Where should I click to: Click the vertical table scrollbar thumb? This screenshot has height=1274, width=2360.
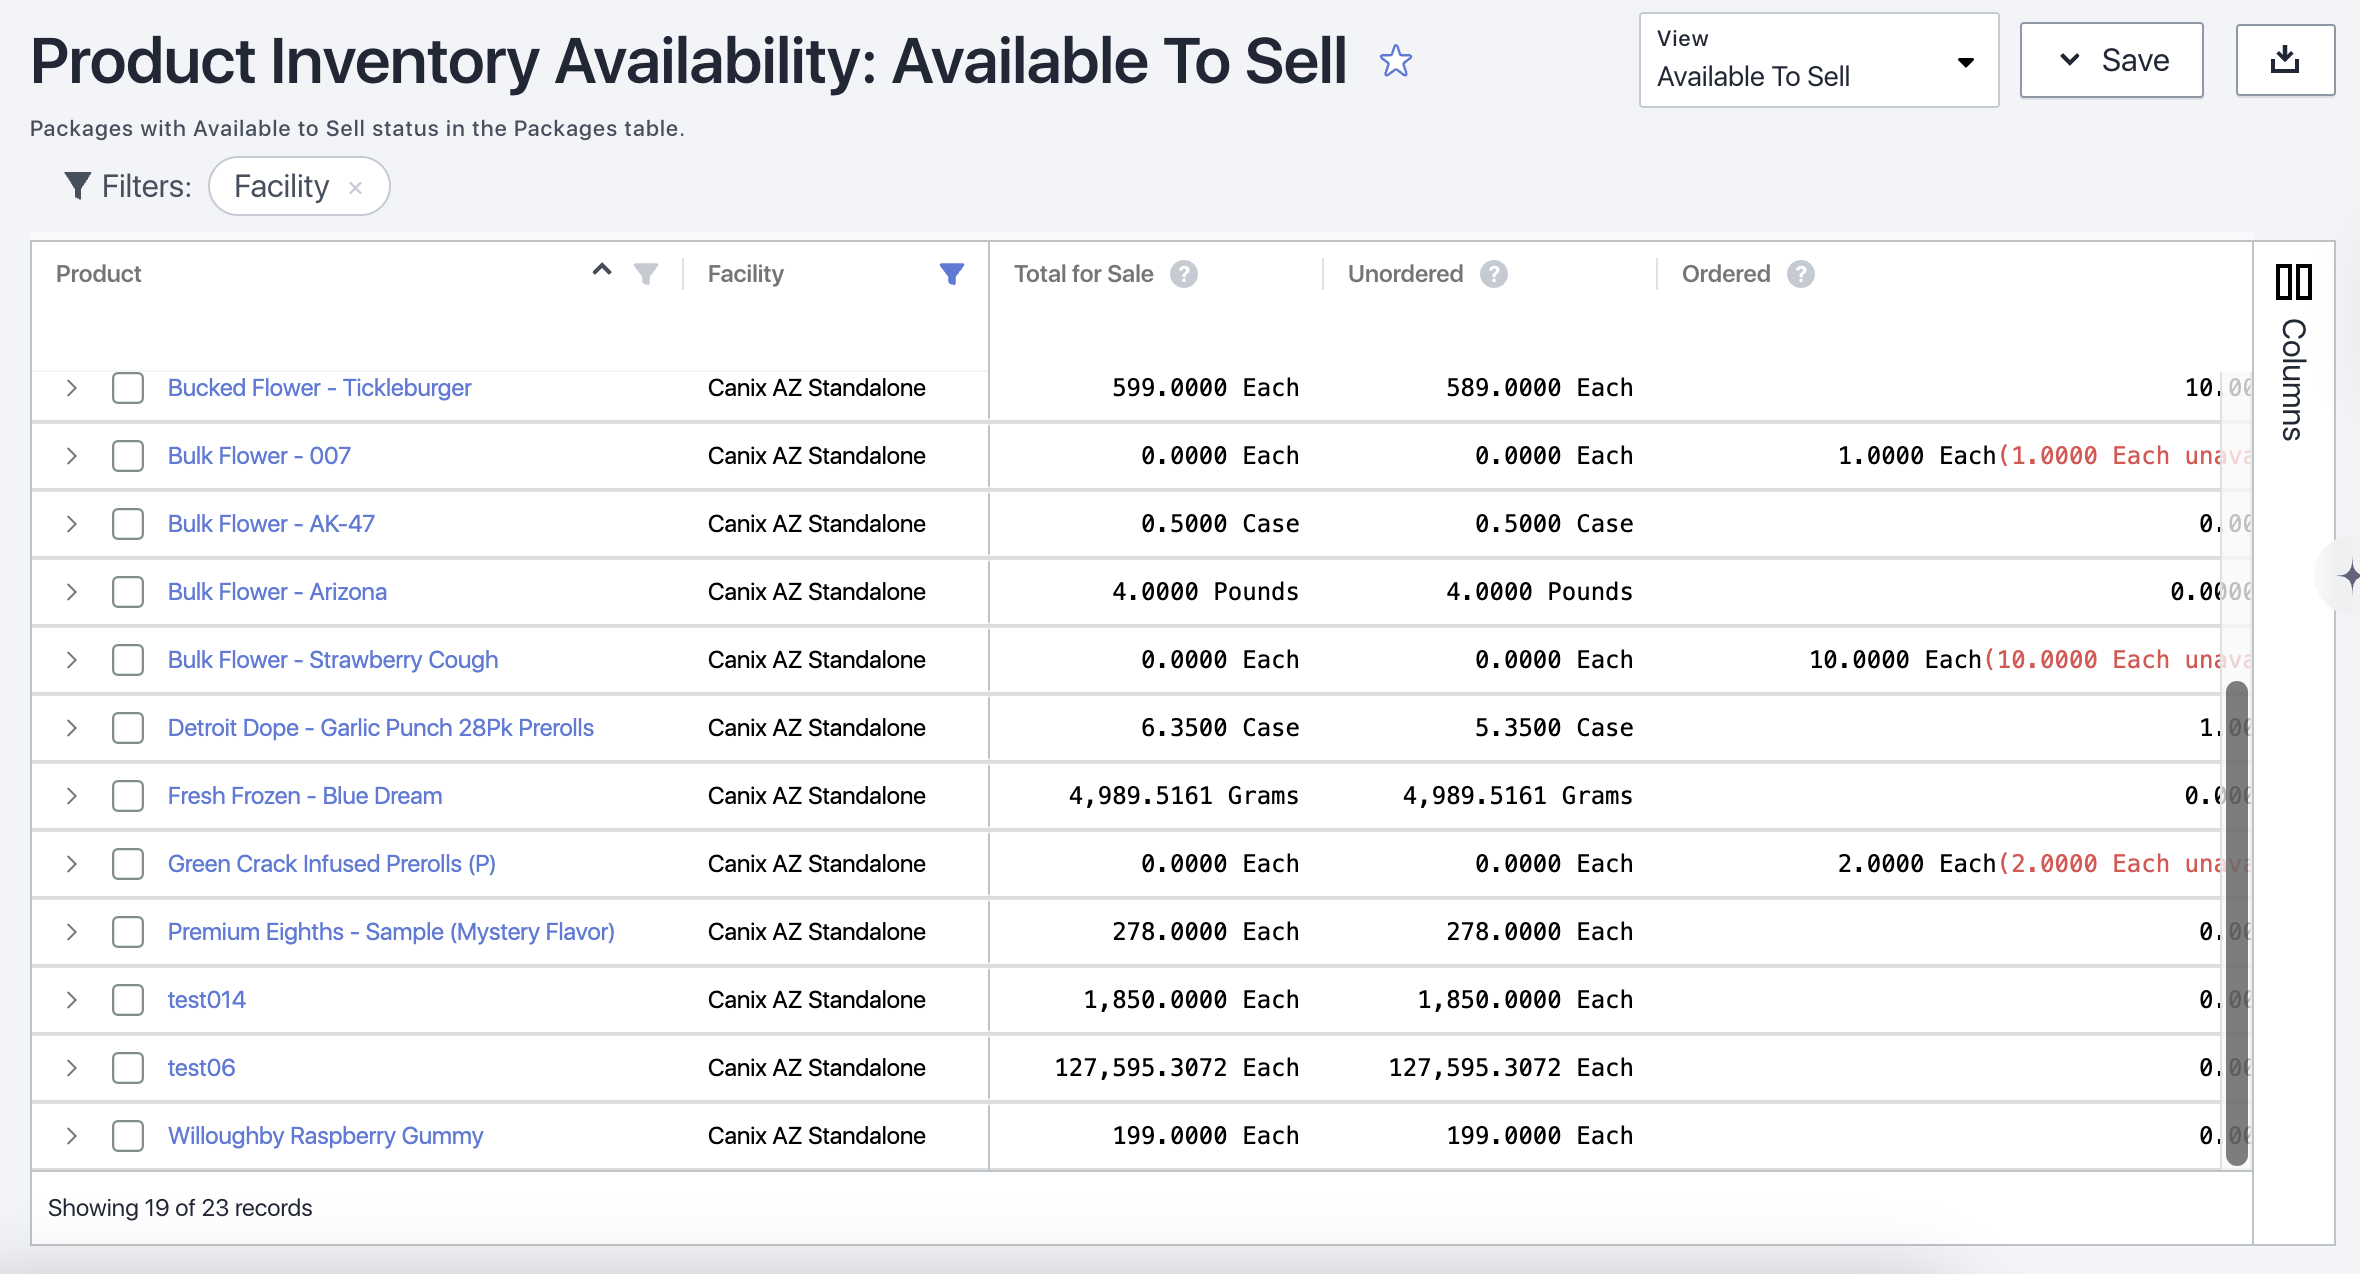(2237, 923)
